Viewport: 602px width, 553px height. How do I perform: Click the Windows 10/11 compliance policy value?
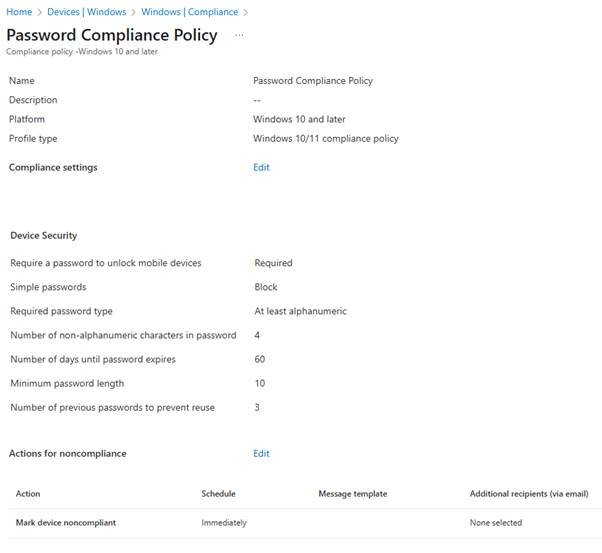click(x=326, y=139)
